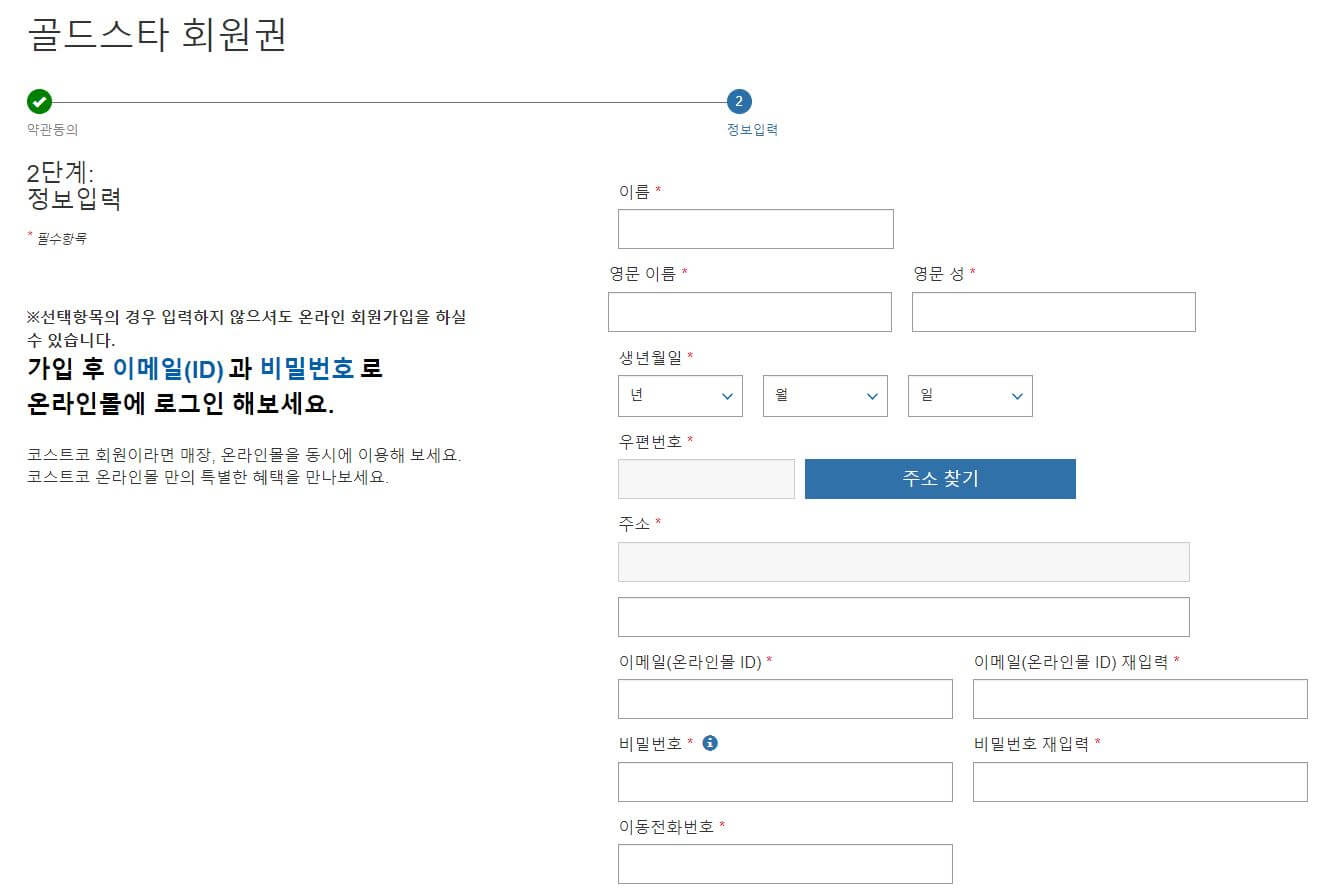This screenshot has width=1326, height=895.
Task: Click the blue step 2 circle icon
Action: point(738,101)
